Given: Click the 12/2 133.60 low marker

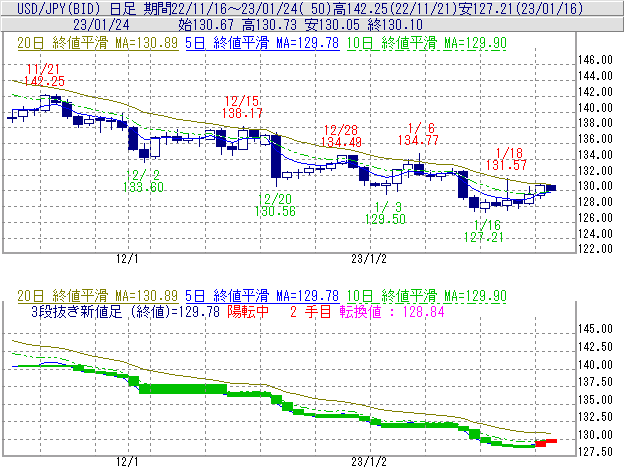Looking at the screenshot, I should (x=143, y=181).
